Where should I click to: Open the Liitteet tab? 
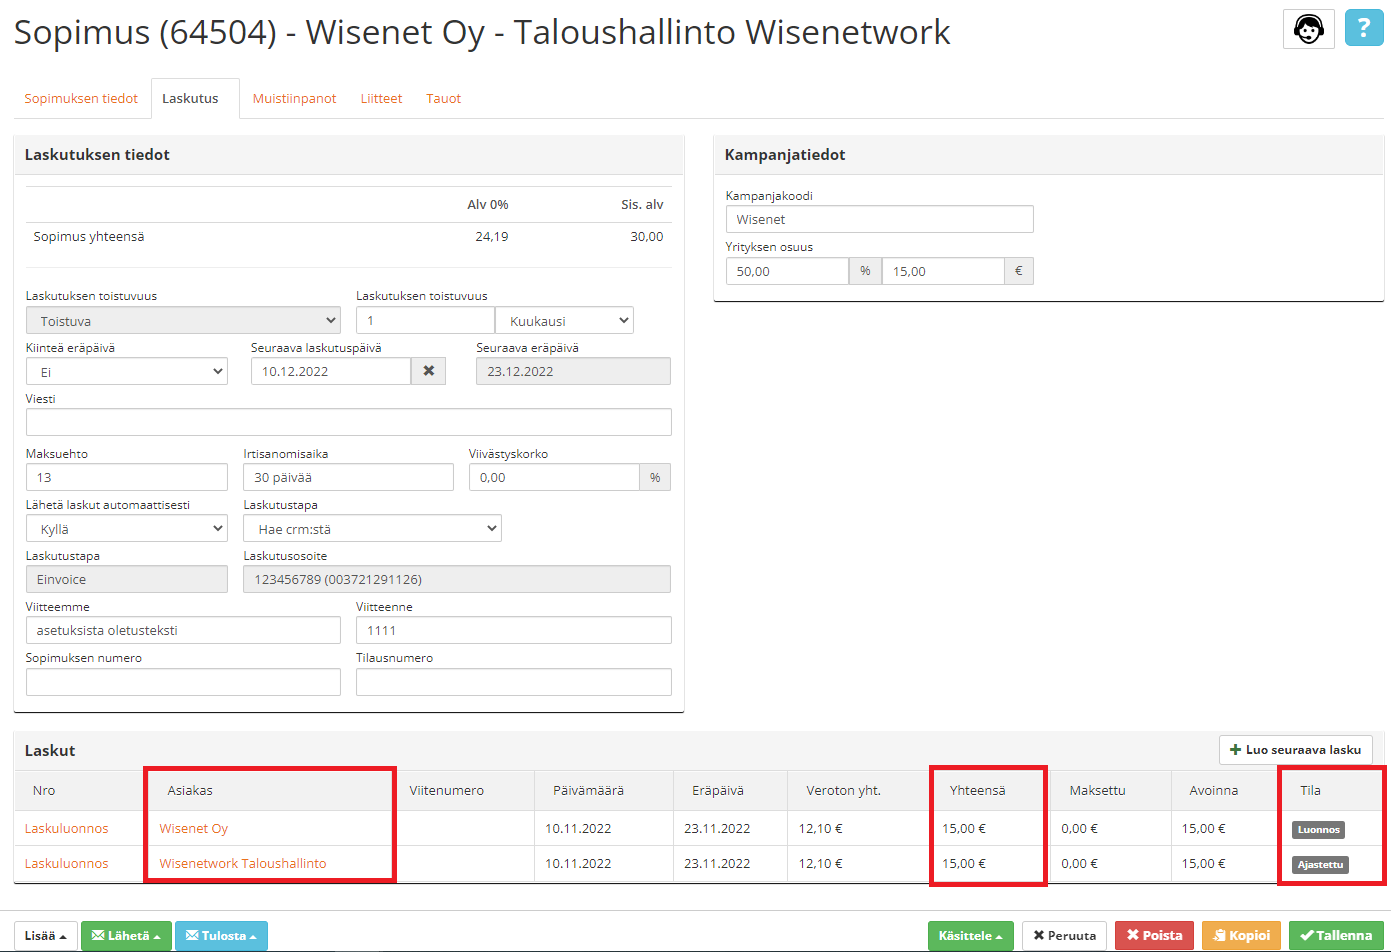tap(381, 98)
